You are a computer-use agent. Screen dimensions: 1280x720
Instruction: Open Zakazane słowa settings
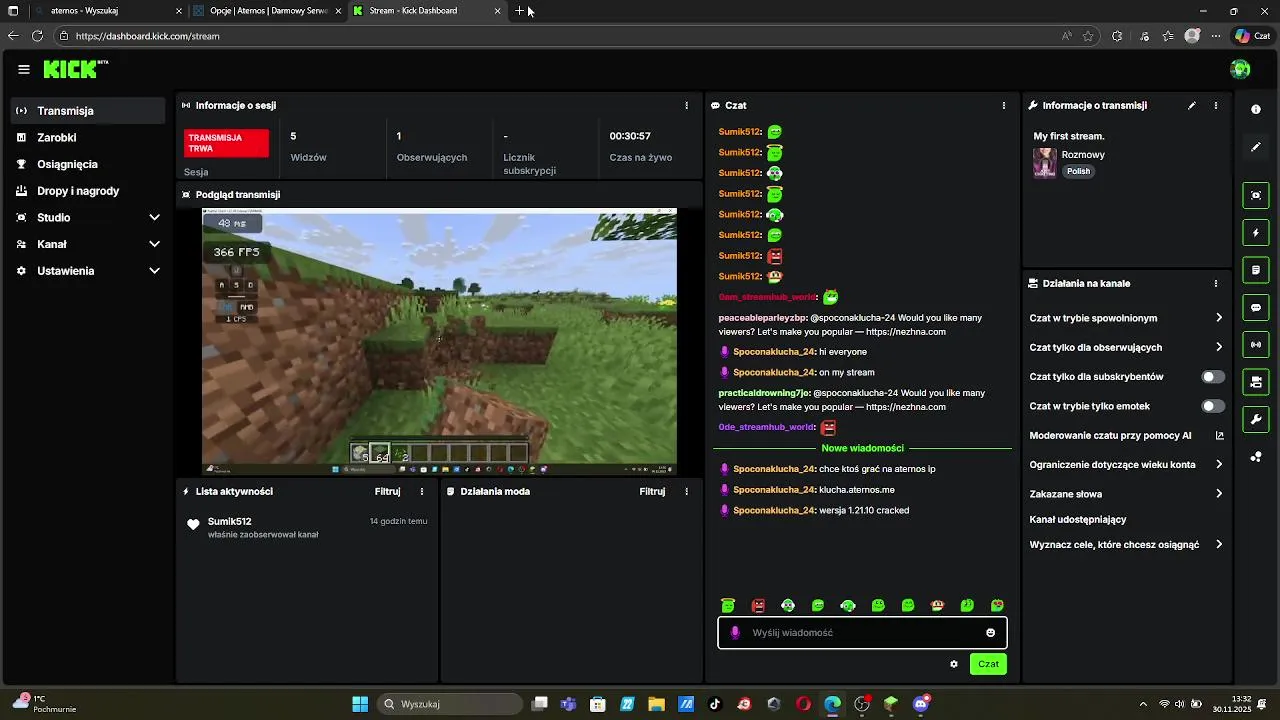pos(1126,494)
